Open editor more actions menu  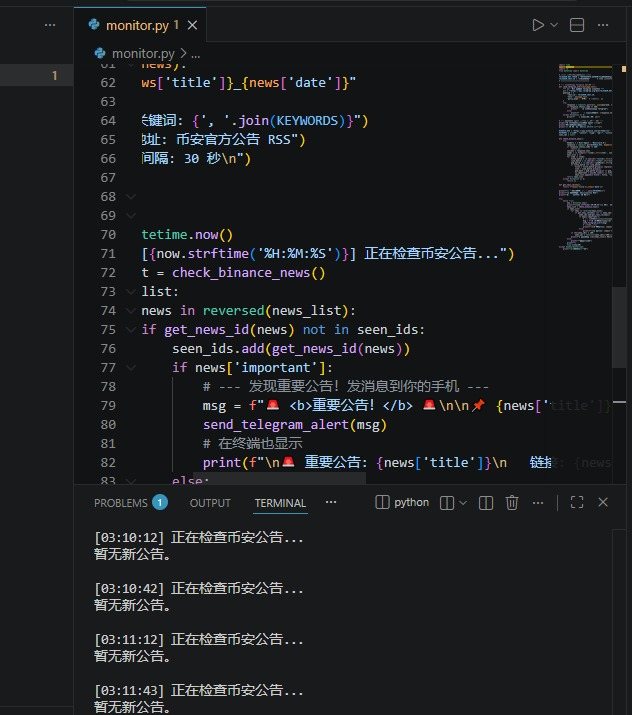603,25
